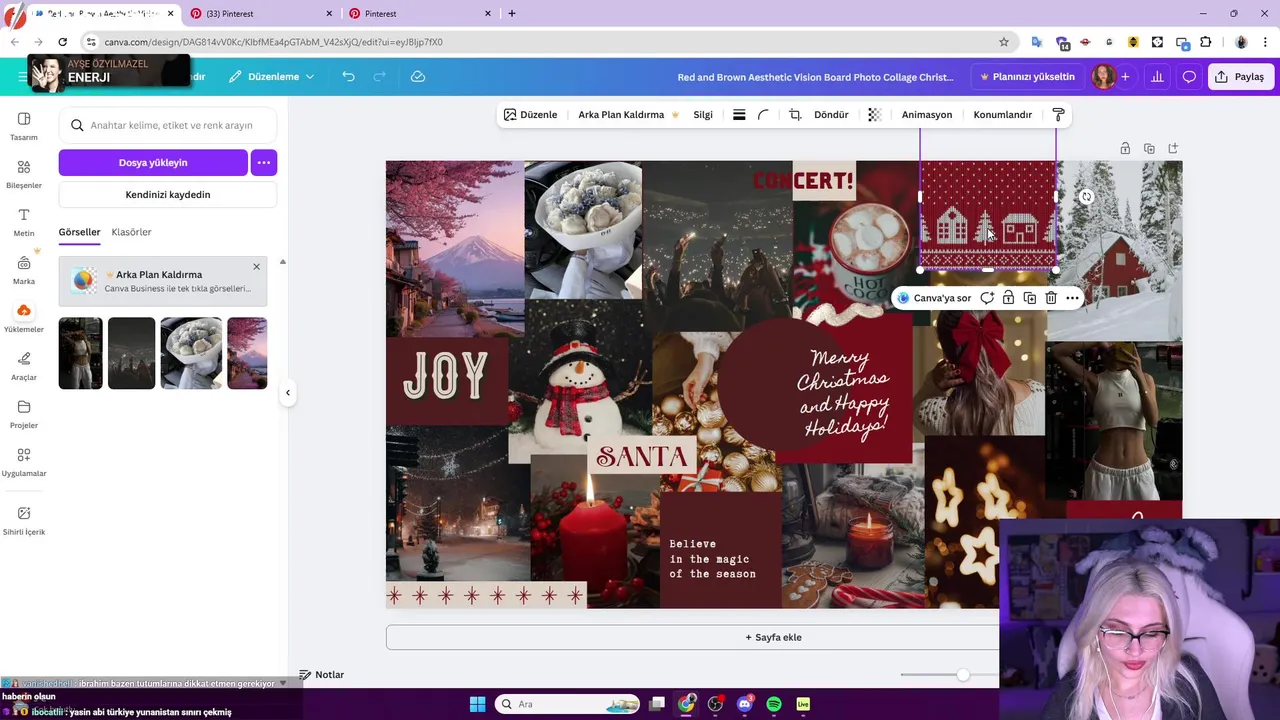This screenshot has height=720, width=1280.
Task: Open the Metin text panel
Action: (24, 222)
